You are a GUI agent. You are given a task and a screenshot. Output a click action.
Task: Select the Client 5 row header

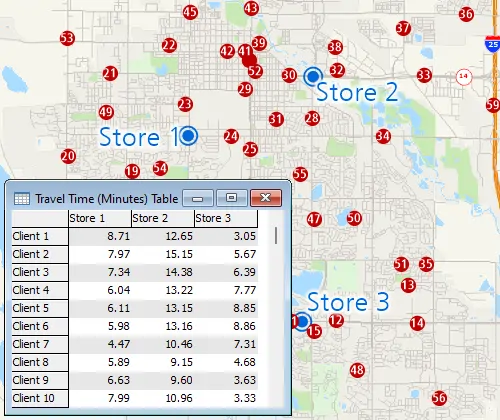tap(40, 309)
